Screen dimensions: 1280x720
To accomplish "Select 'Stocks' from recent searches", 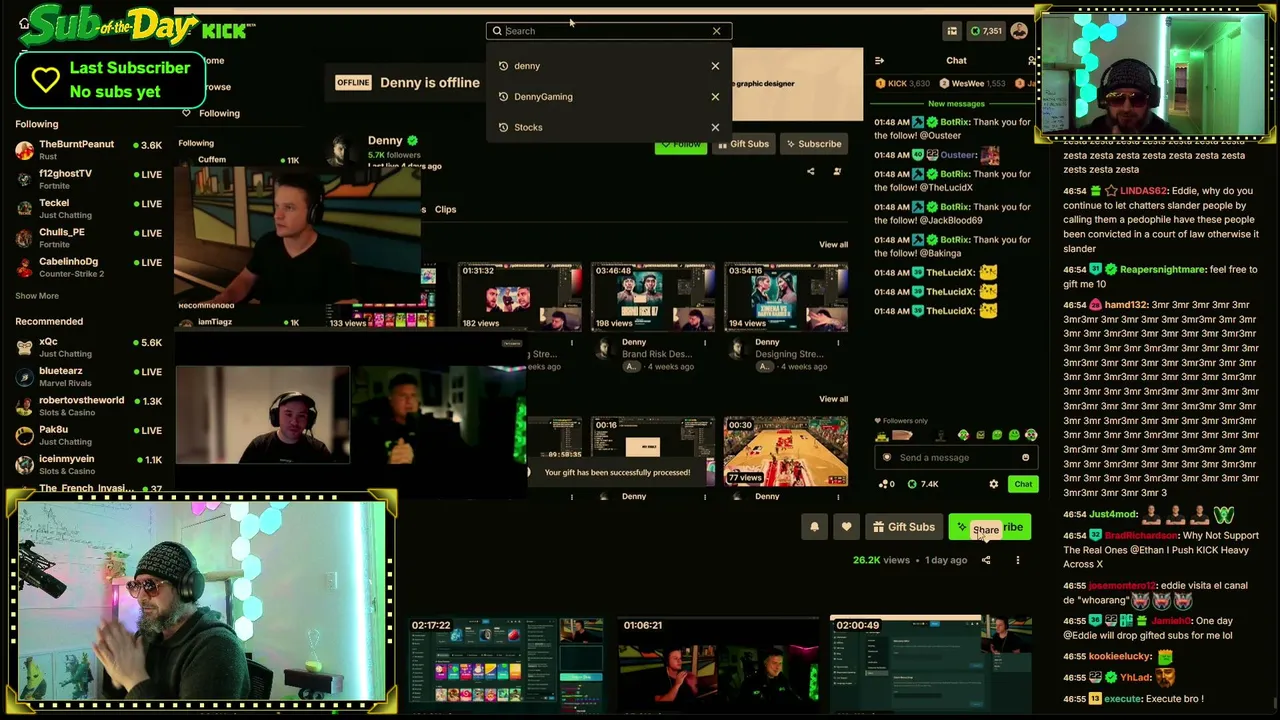I will (528, 128).
